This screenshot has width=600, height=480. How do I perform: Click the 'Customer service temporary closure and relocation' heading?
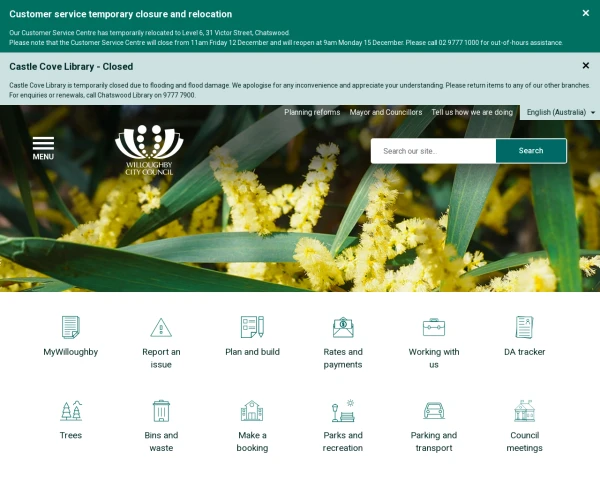(121, 14)
